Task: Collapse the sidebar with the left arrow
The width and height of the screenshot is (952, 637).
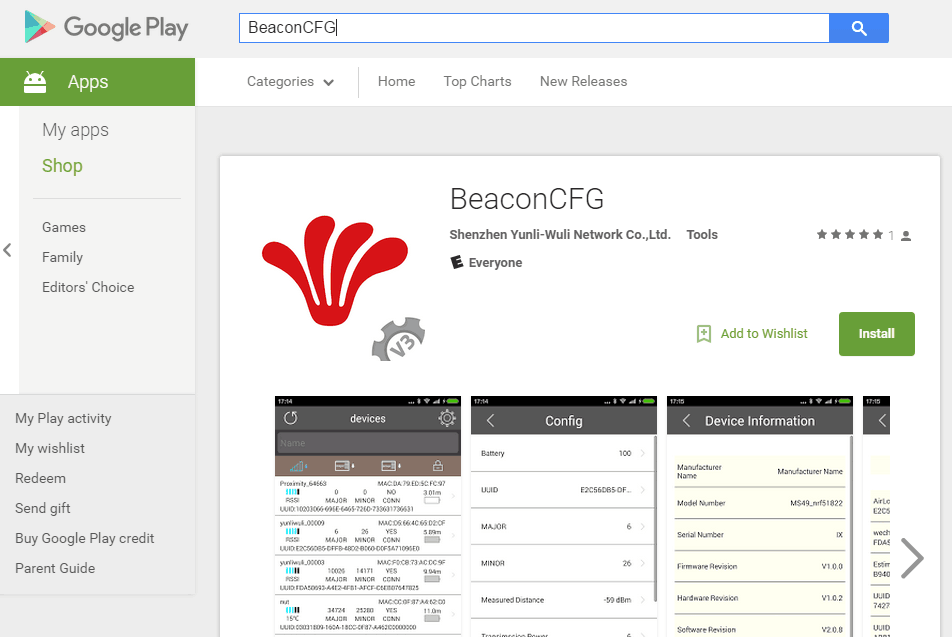Action: tap(7, 250)
